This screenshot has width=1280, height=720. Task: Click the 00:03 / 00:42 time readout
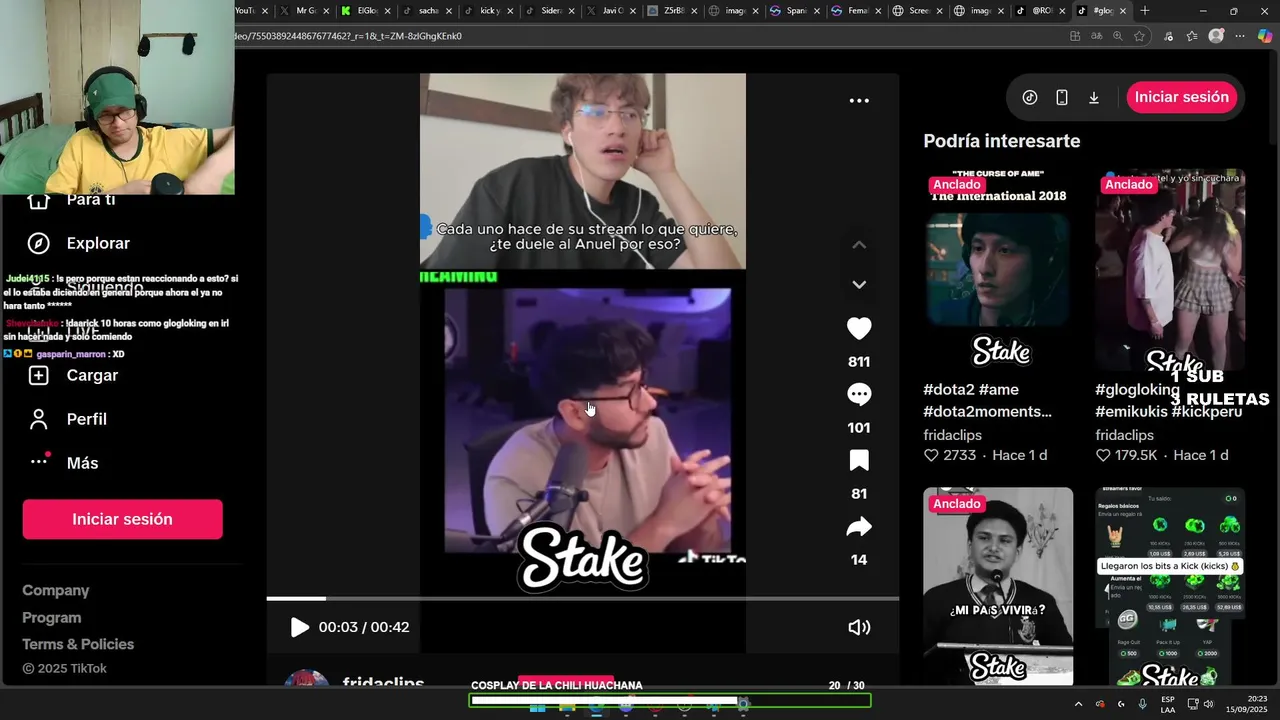(364, 627)
